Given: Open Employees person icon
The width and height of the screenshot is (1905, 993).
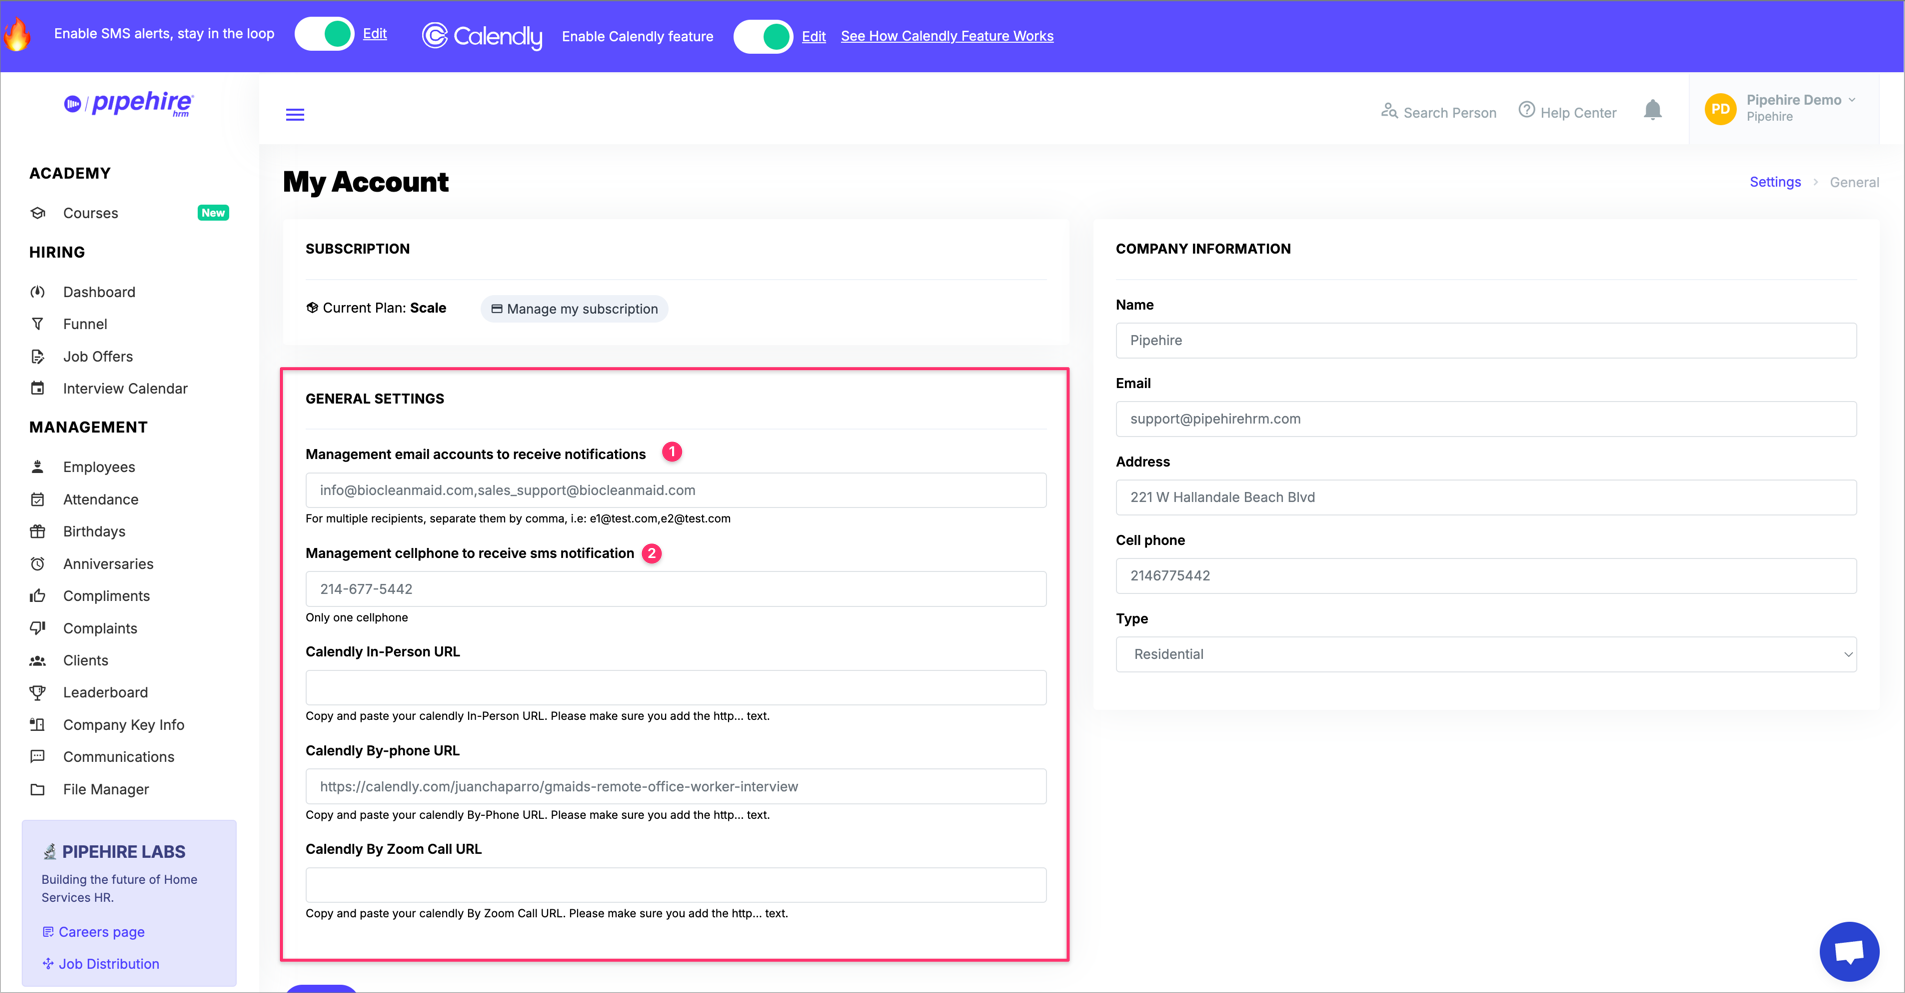Looking at the screenshot, I should 38,467.
